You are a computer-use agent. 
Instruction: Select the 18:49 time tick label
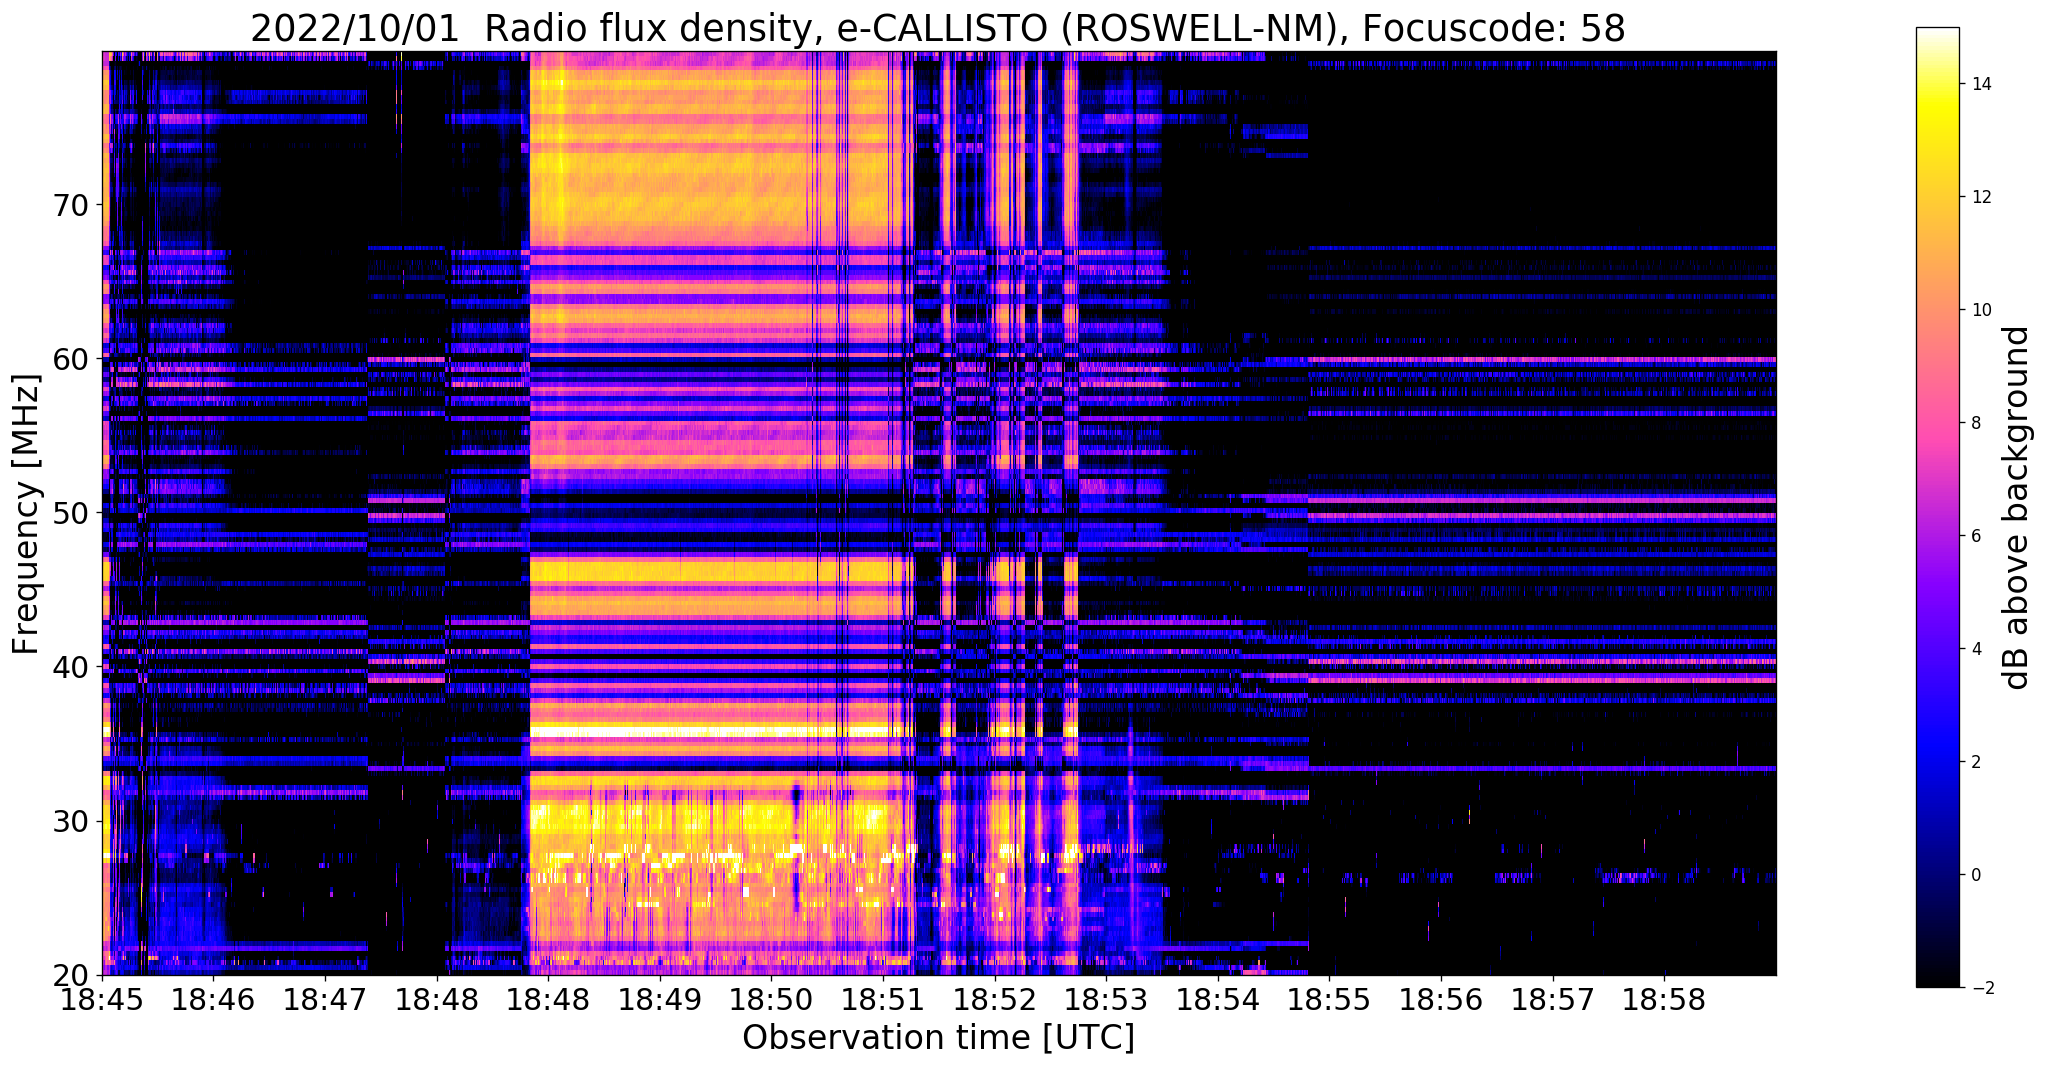coord(660,999)
